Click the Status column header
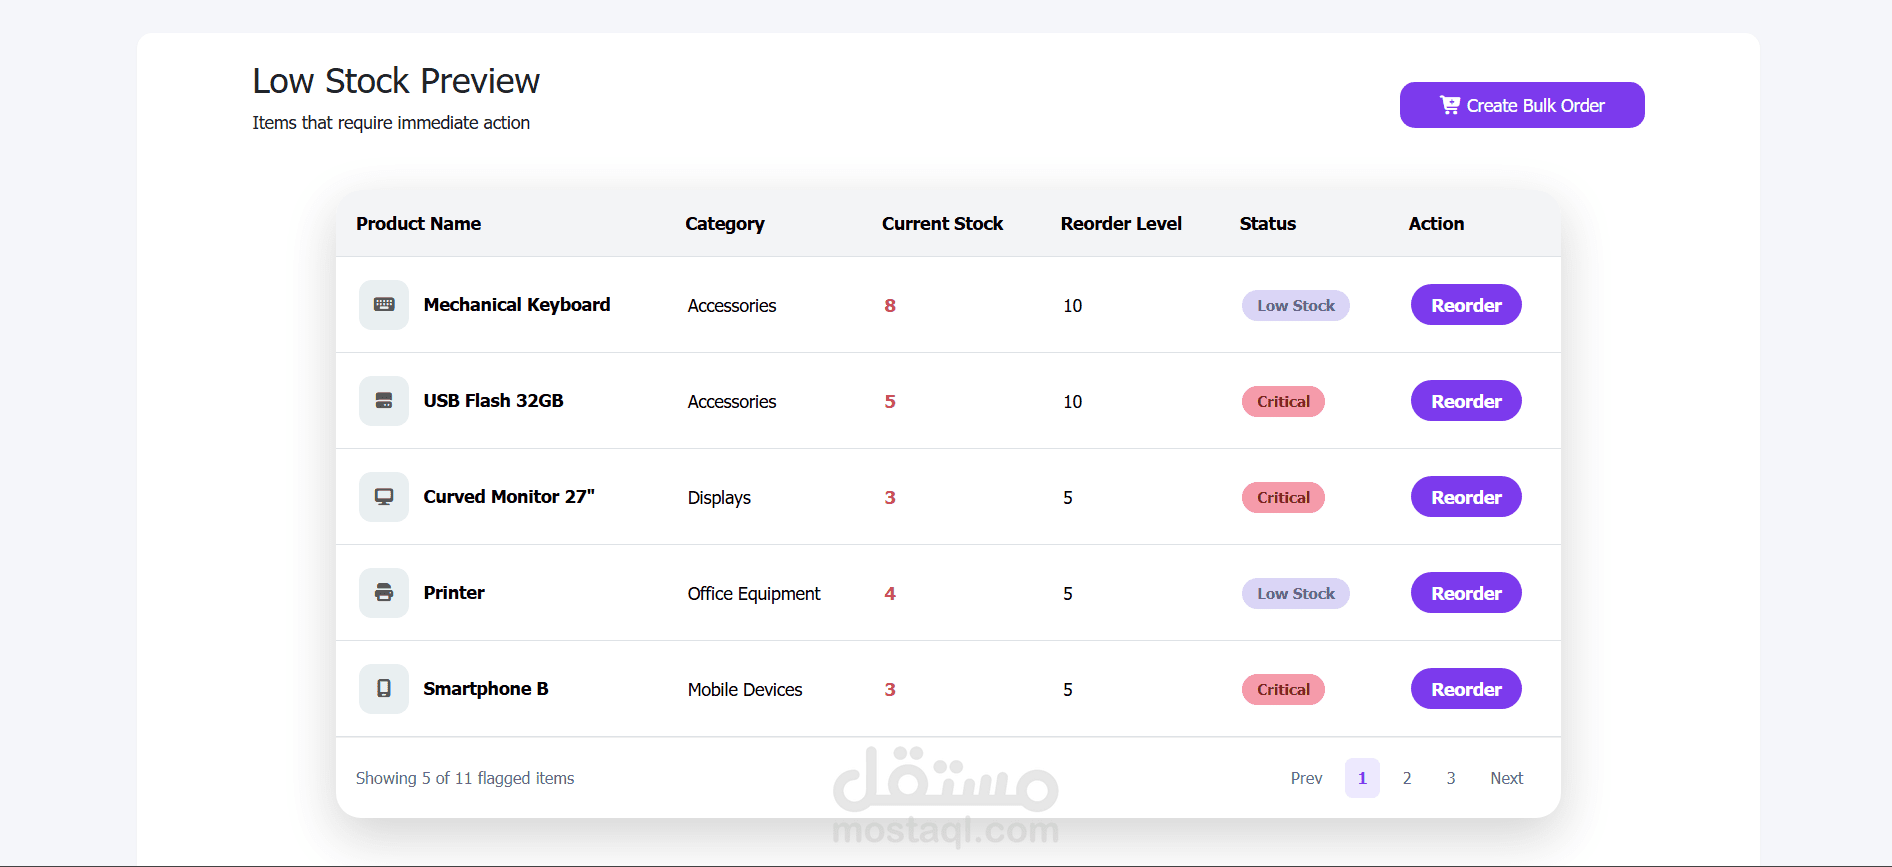This screenshot has width=1892, height=867. pyautogui.click(x=1268, y=224)
